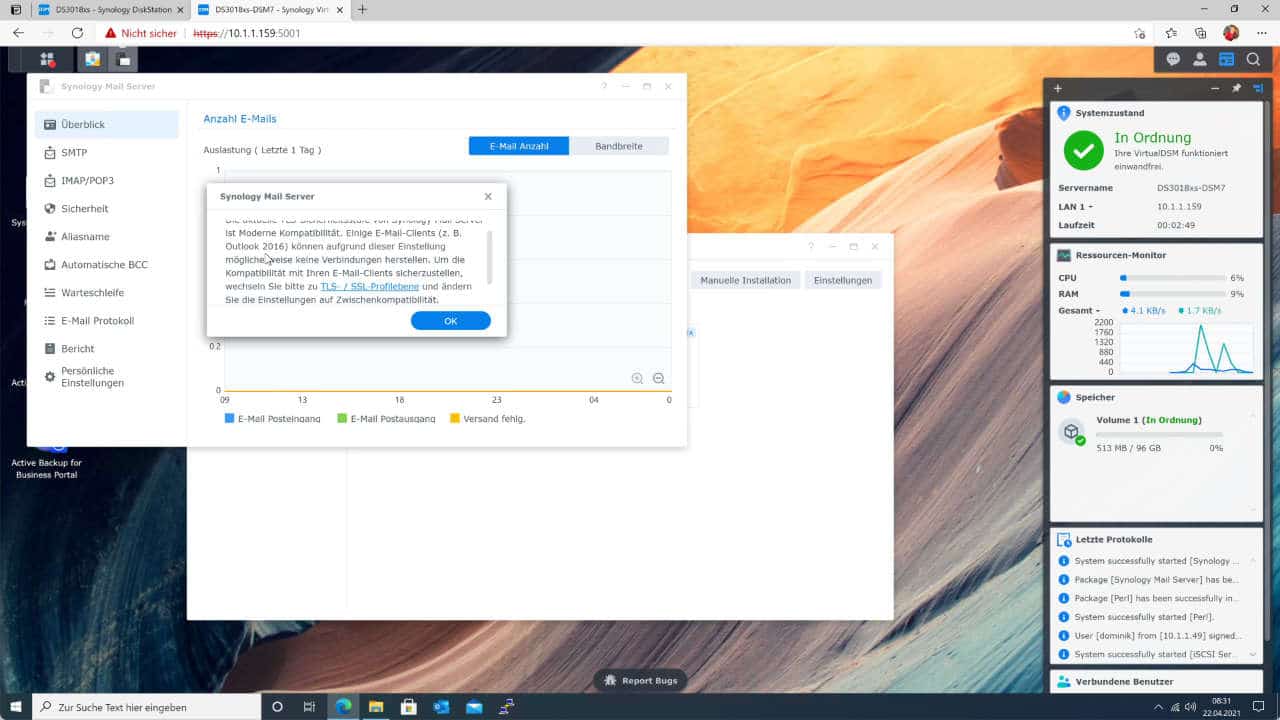The image size is (1280, 720).
Task: Add a widget with the plus icon
Action: 1058,88
